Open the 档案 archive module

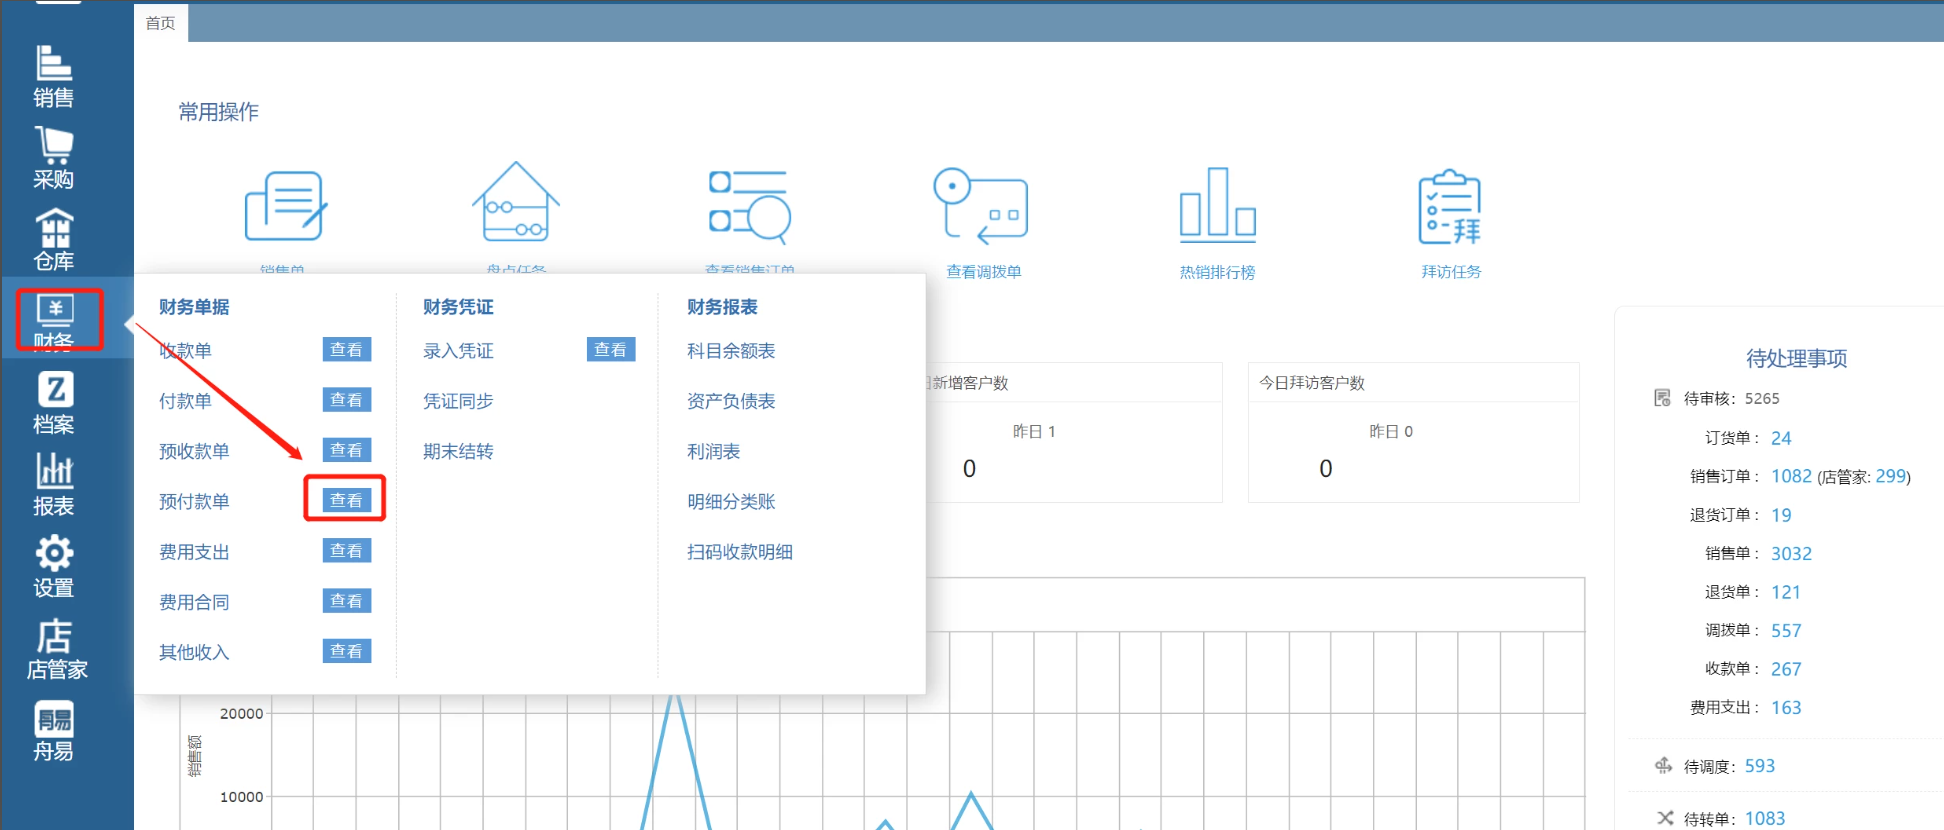point(54,403)
